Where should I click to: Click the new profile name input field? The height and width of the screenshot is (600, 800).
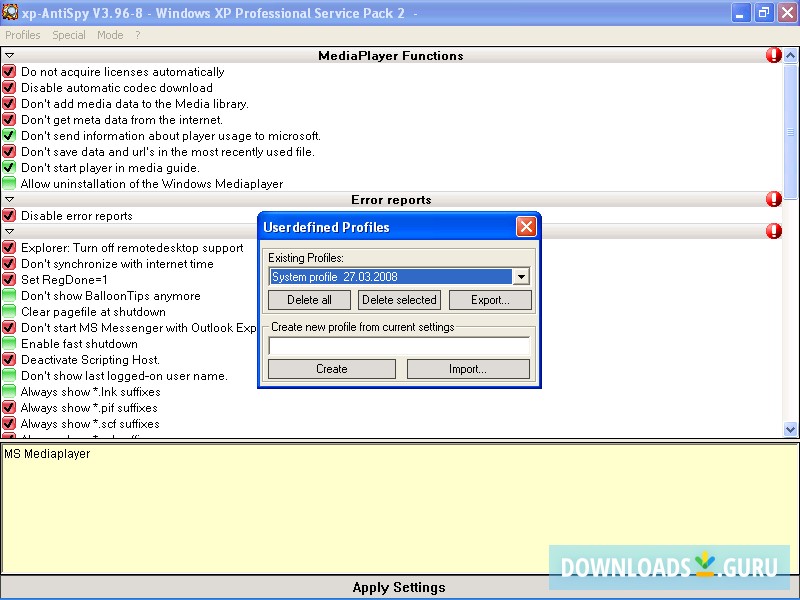coord(399,344)
